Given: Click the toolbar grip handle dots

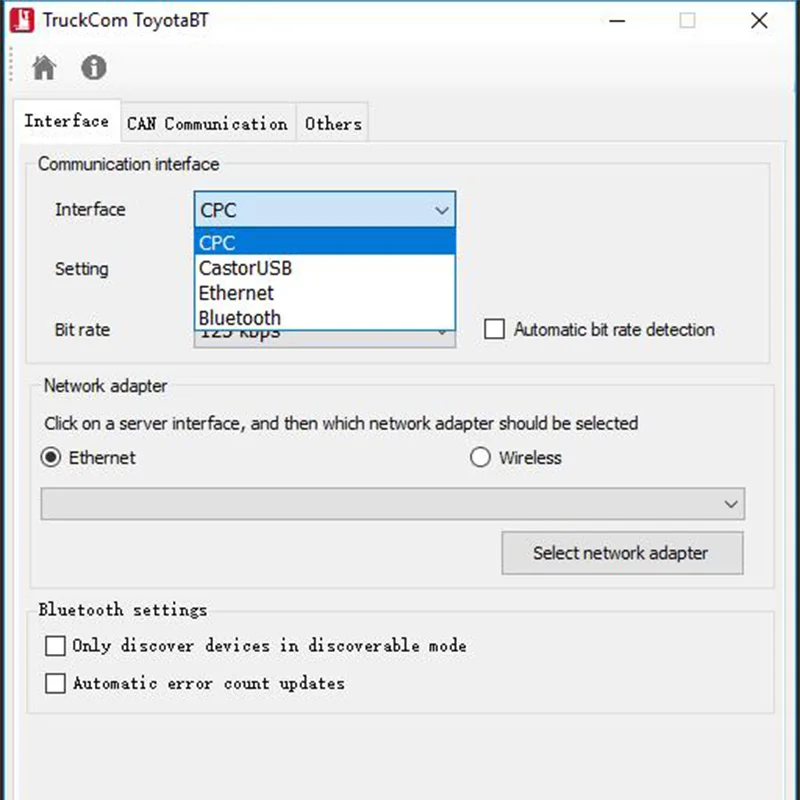Looking at the screenshot, I should pos(11,64).
